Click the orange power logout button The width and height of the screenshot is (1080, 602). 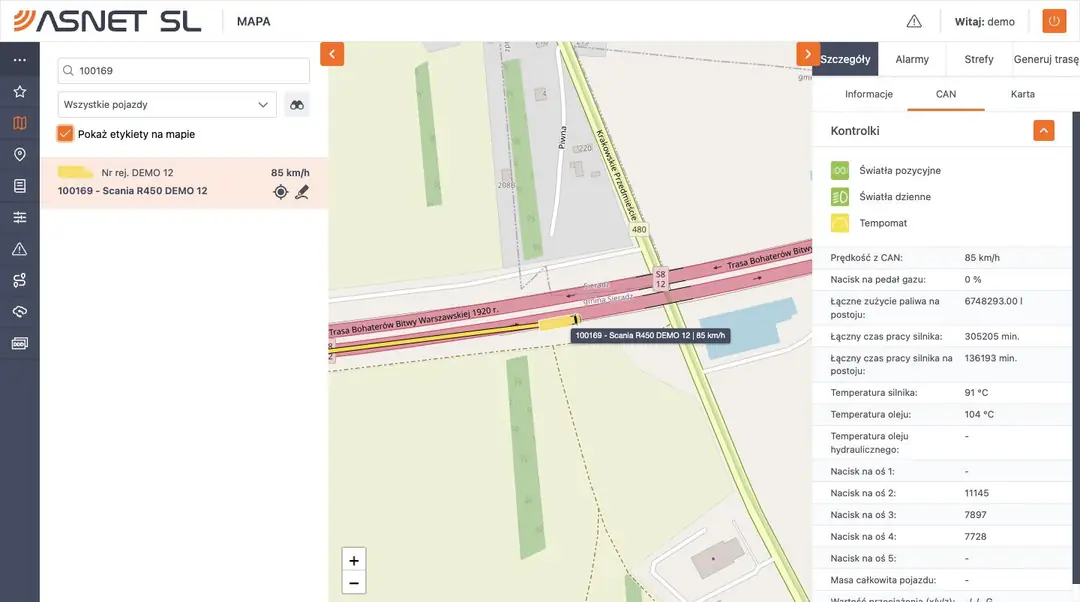coord(1054,21)
